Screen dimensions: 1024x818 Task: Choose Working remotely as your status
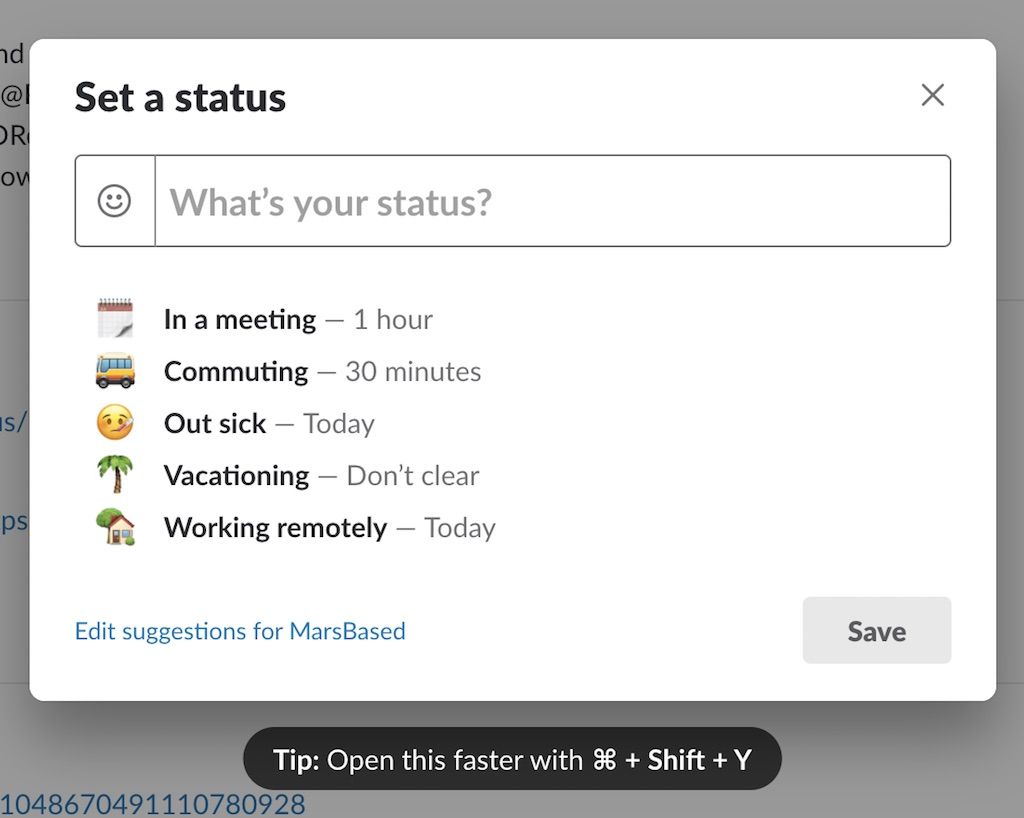click(x=275, y=527)
